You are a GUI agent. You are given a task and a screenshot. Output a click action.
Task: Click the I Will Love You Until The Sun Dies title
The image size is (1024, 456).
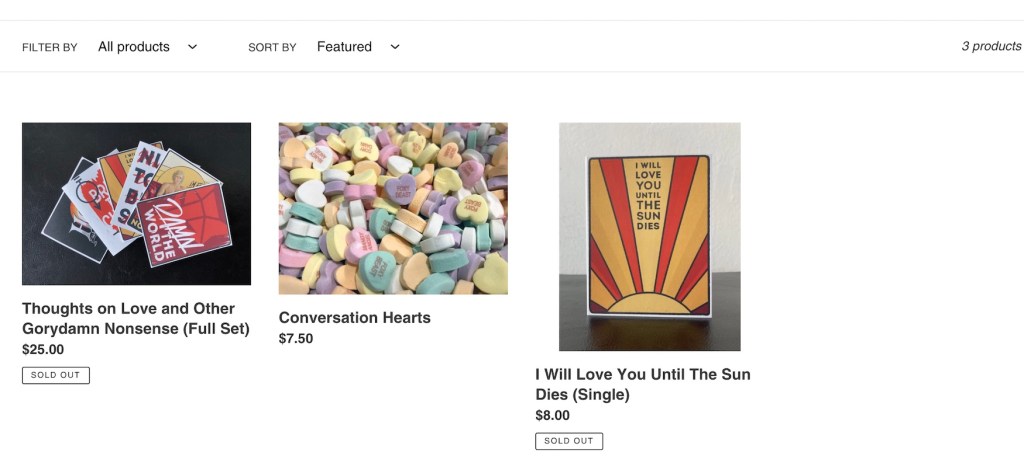pos(642,384)
